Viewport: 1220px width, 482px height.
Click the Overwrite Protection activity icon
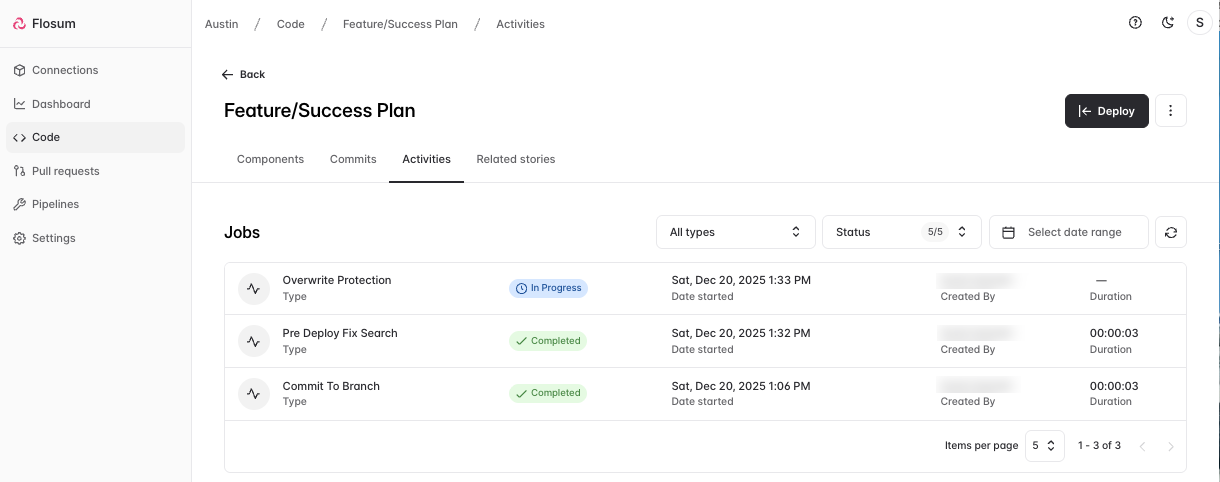pyautogui.click(x=254, y=289)
